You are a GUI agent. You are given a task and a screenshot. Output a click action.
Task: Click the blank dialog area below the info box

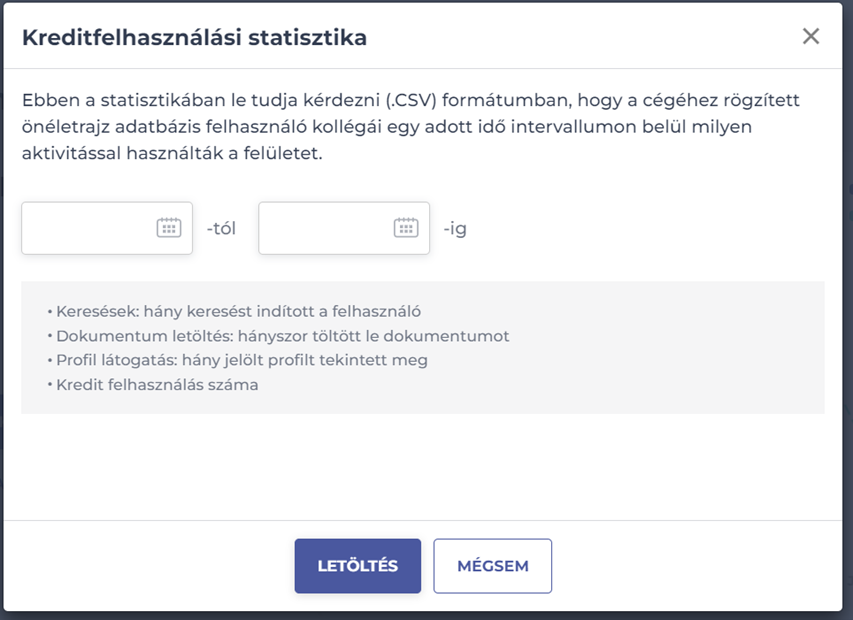pyautogui.click(x=422, y=466)
